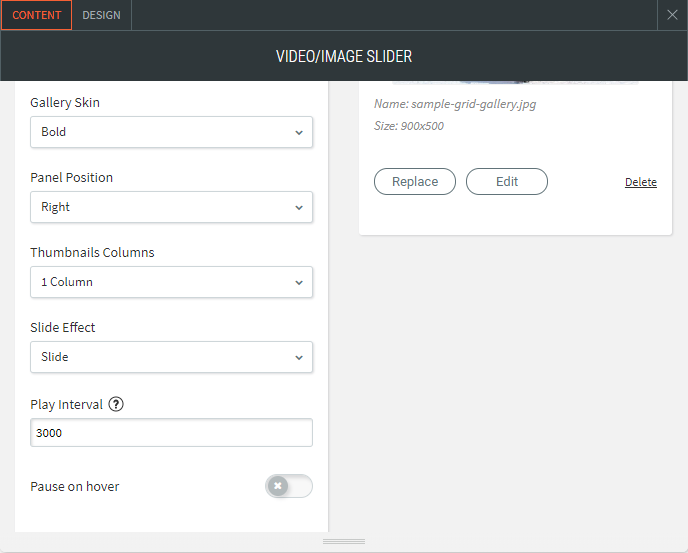Screen dimensions: 688x553
Task: Toggle the Pause on hover switch
Action: [288, 486]
